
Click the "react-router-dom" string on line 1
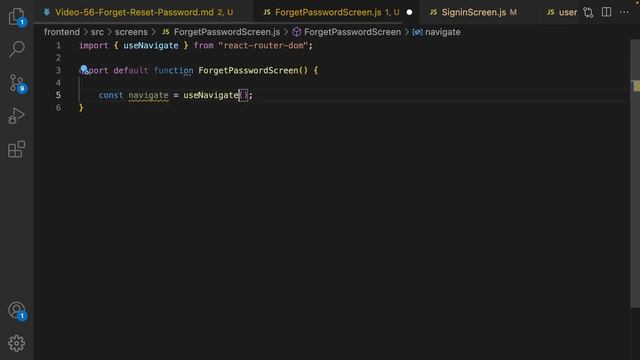click(263, 45)
